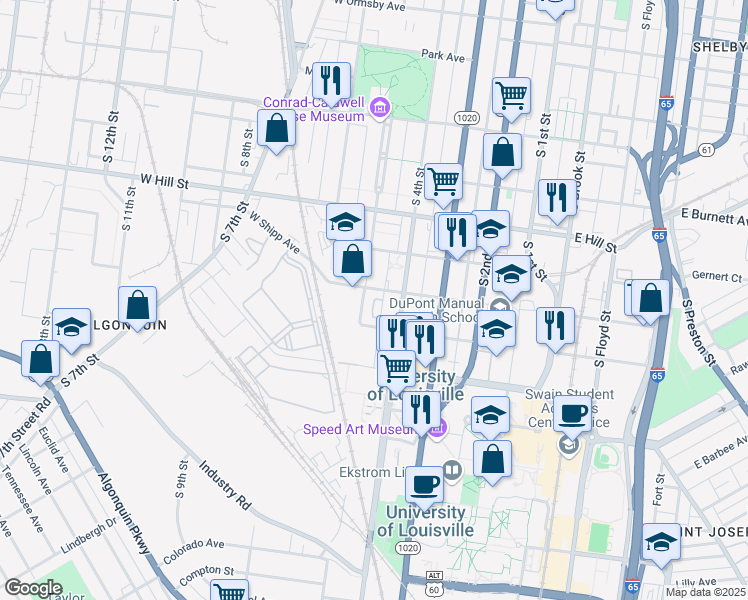Click the Algonquin Pkwy road label

(124, 513)
